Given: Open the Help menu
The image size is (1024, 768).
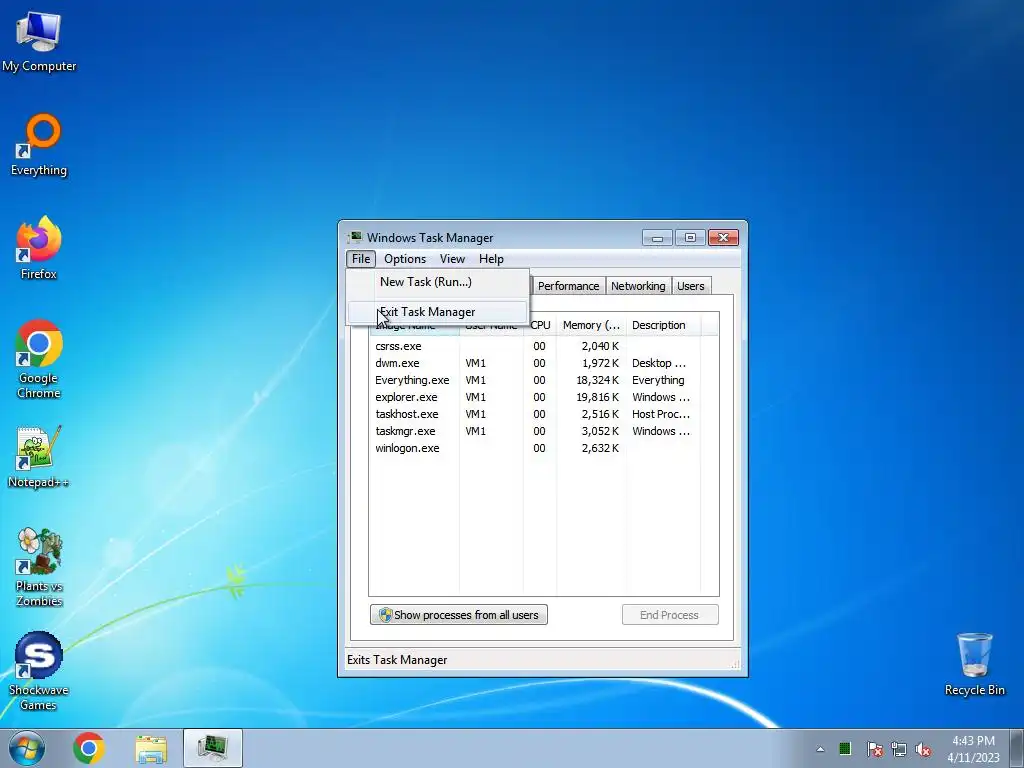Looking at the screenshot, I should click(x=491, y=259).
